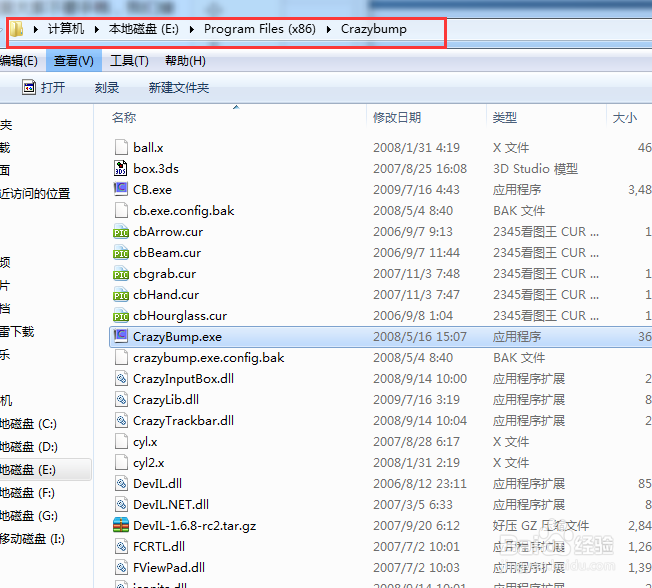This screenshot has height=588, width=652.
Task: Click the cbHand.cur PIC icon
Action: point(121,294)
